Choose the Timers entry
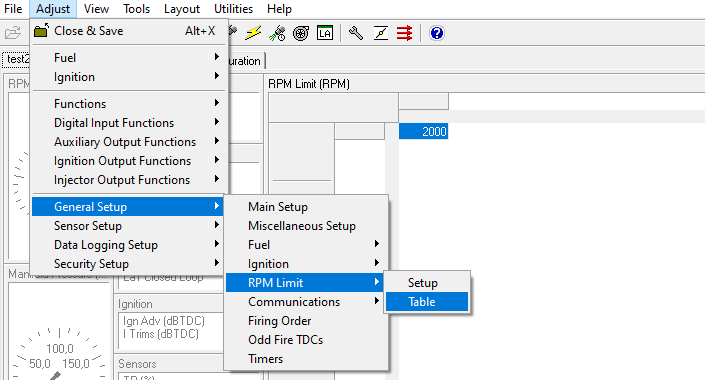The image size is (705, 380). 306,358
